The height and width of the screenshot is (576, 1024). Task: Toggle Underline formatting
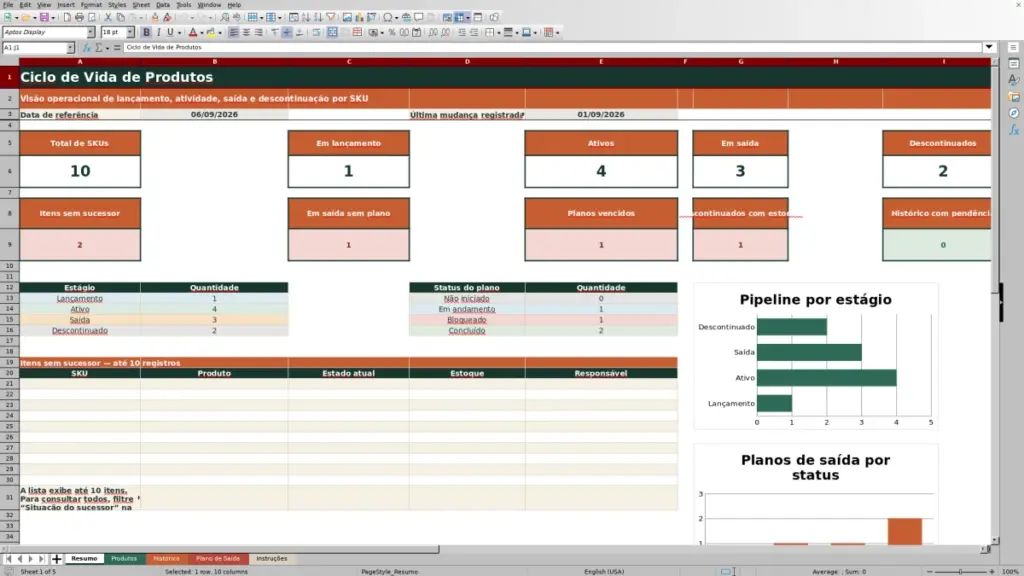tap(170, 32)
